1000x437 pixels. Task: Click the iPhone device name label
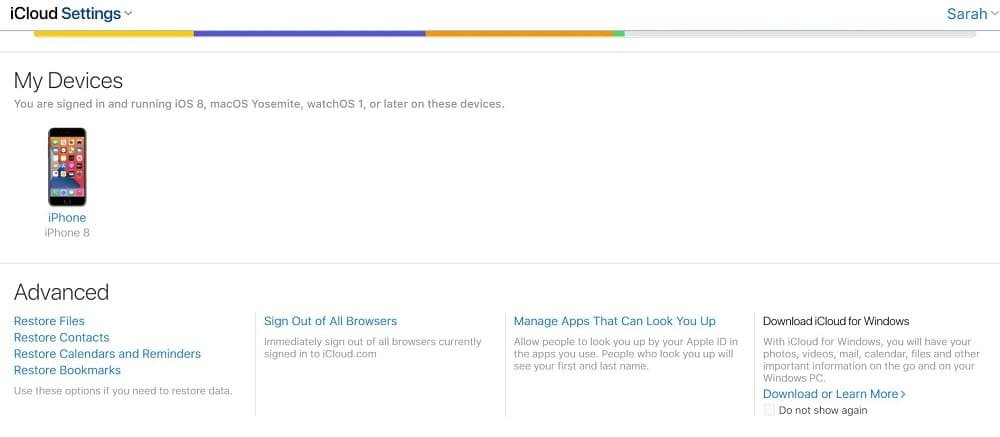point(67,218)
